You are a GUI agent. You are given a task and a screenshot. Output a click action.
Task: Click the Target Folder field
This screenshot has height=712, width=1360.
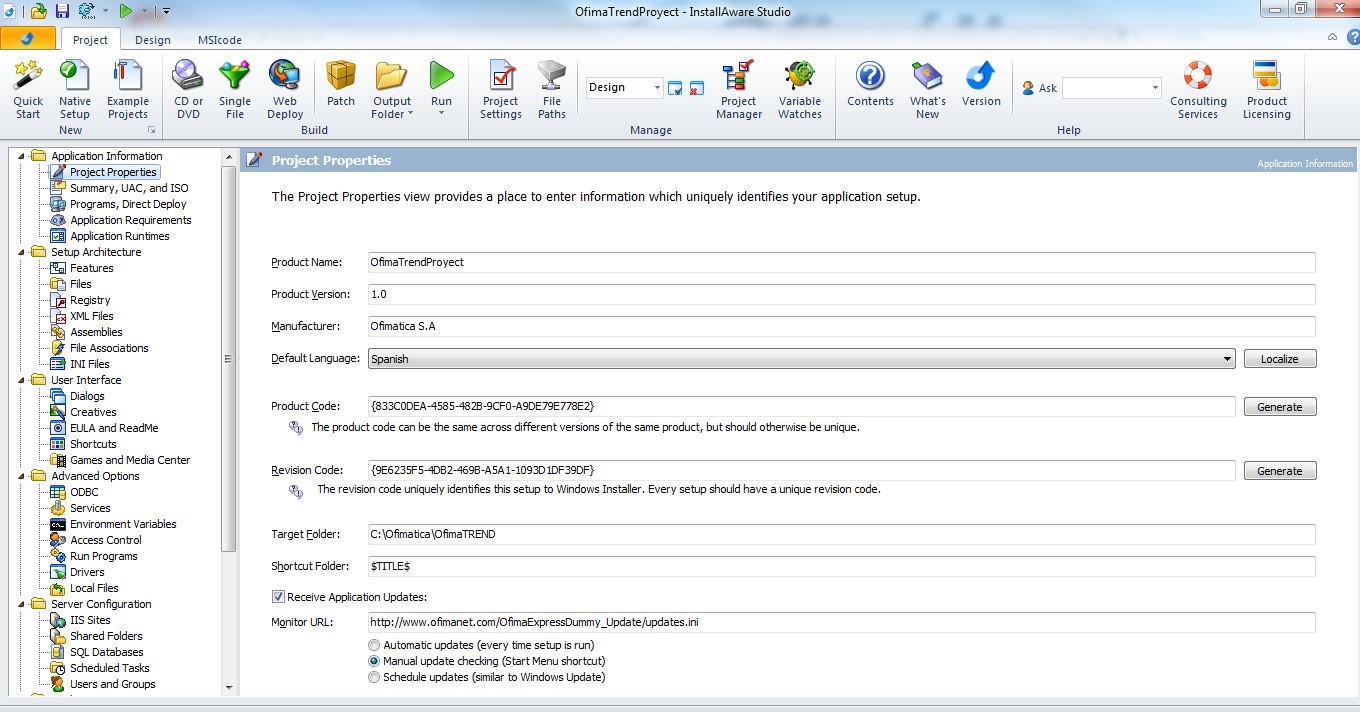point(842,534)
